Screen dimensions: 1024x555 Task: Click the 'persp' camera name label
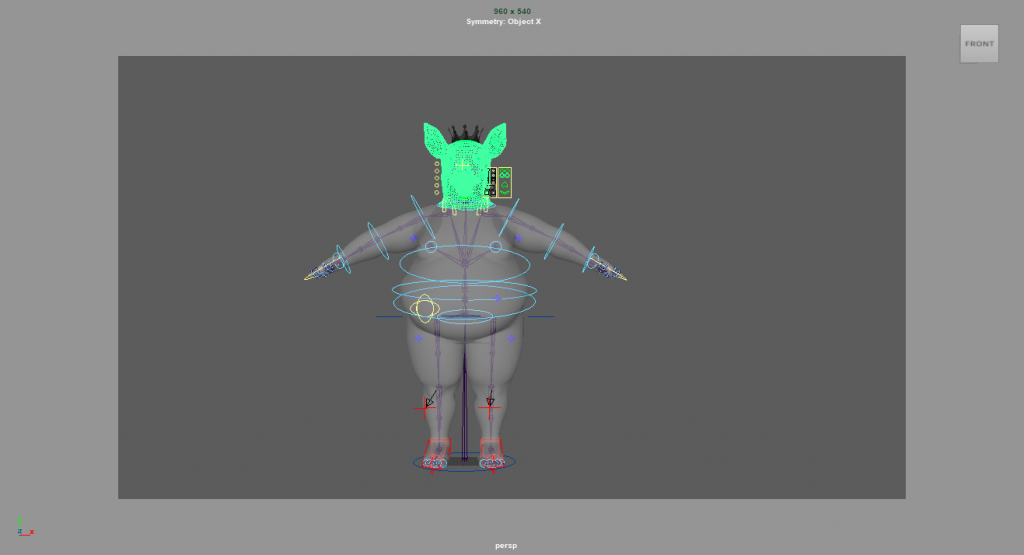(x=506, y=546)
